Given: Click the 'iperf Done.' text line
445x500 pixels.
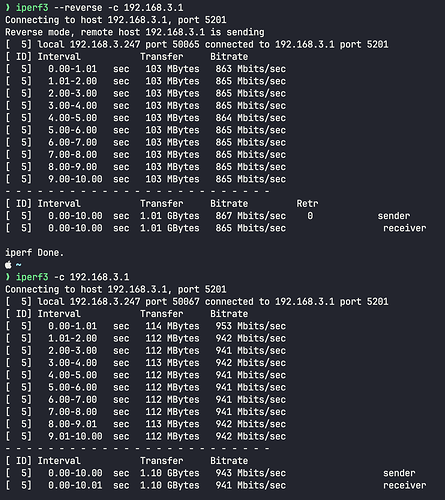Looking at the screenshot, I should (x=34, y=253).
